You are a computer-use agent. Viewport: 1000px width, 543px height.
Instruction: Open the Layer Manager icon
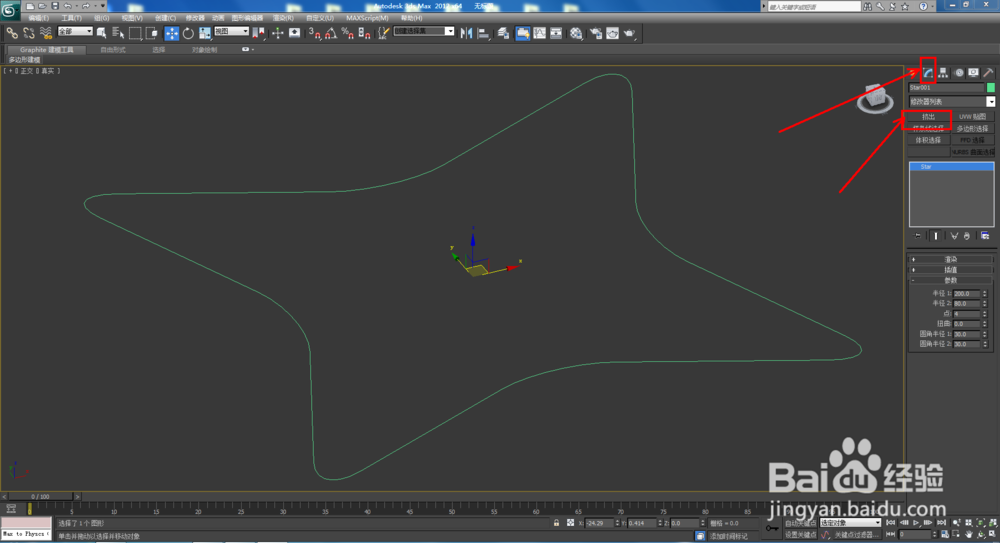(504, 33)
